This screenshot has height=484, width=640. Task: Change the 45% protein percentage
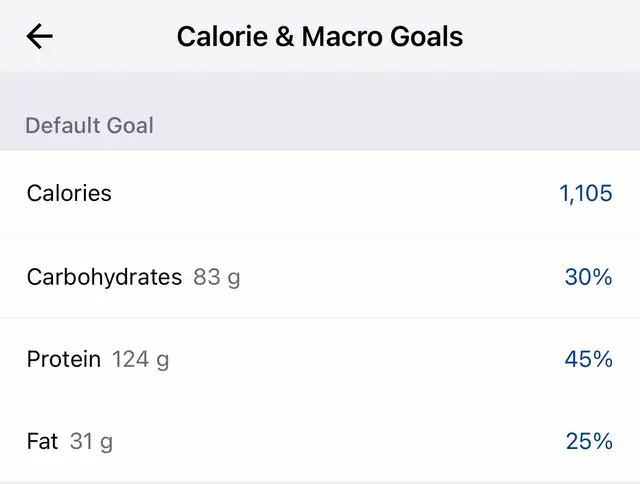tap(588, 359)
